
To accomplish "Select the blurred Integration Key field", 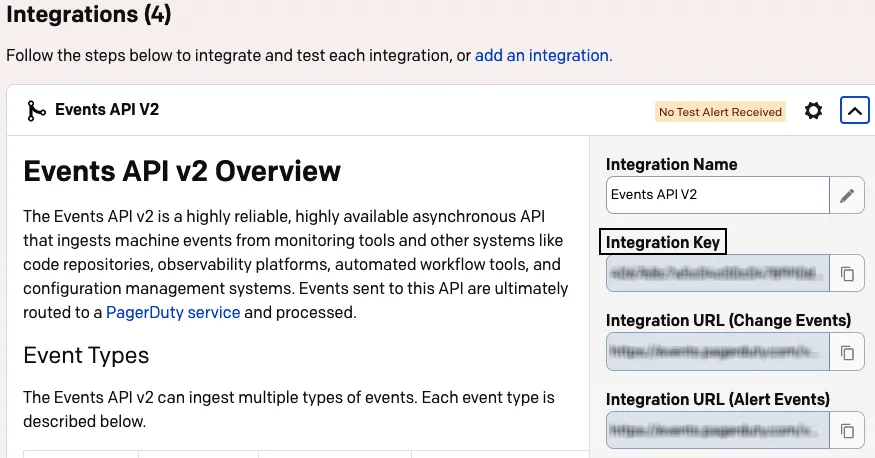I will point(718,273).
